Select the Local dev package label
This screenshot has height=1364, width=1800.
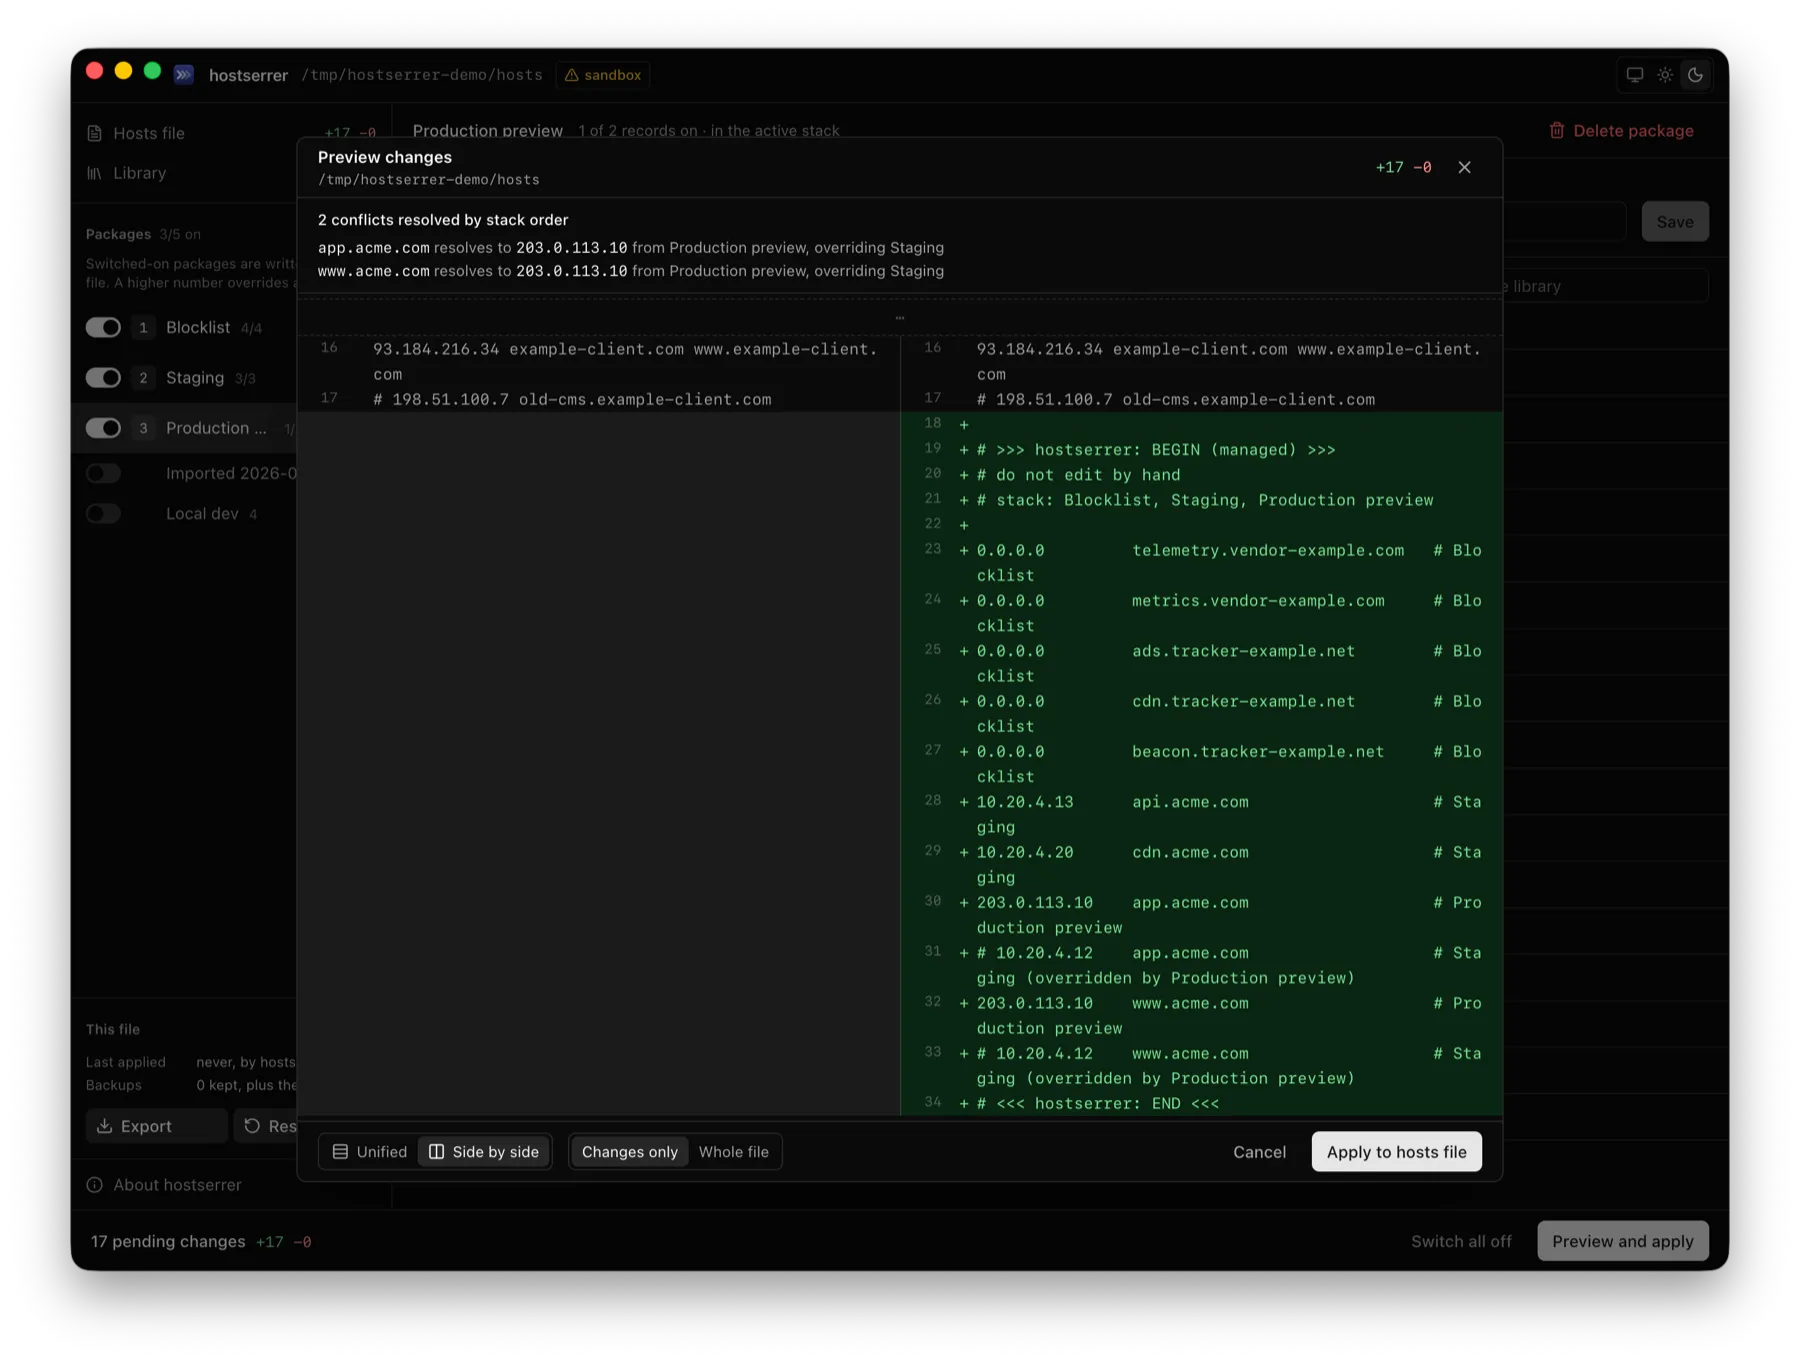point(202,514)
